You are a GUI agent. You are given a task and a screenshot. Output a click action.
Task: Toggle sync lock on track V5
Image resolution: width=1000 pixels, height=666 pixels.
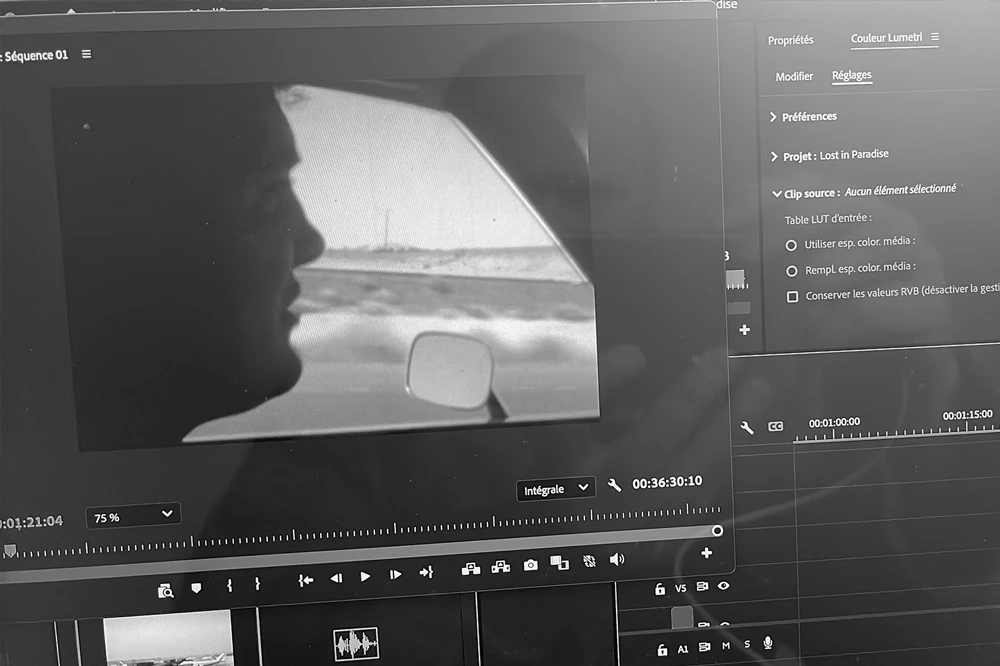coord(702,586)
